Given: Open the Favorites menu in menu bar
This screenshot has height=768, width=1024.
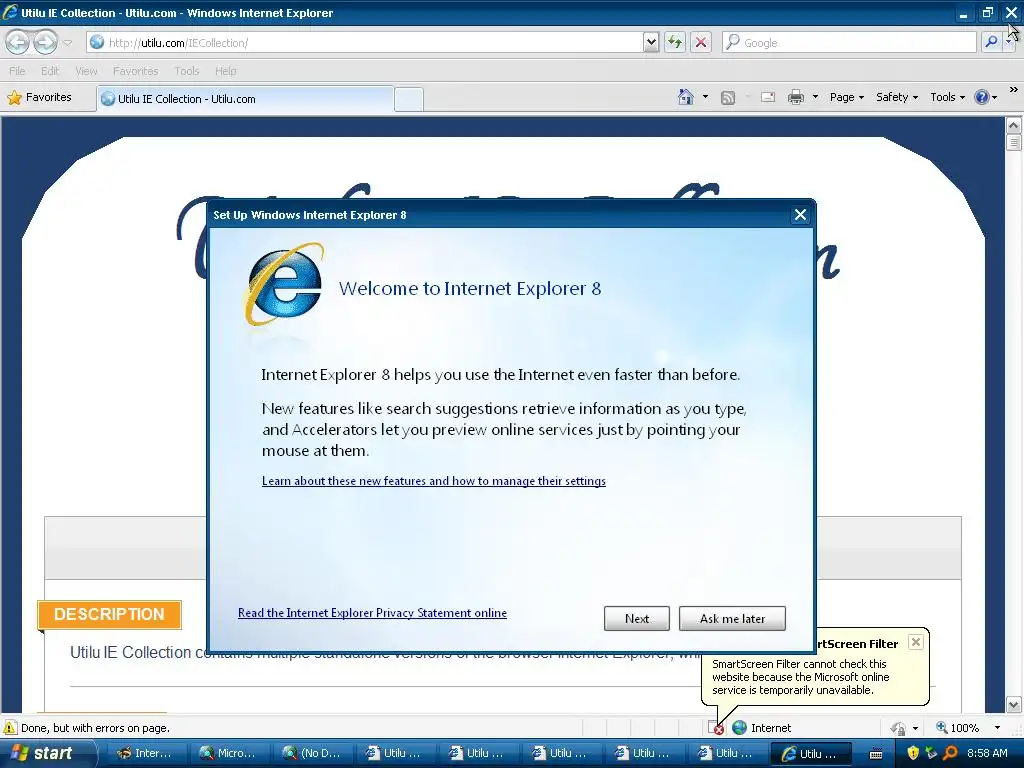Looking at the screenshot, I should pyautogui.click(x=135, y=71).
